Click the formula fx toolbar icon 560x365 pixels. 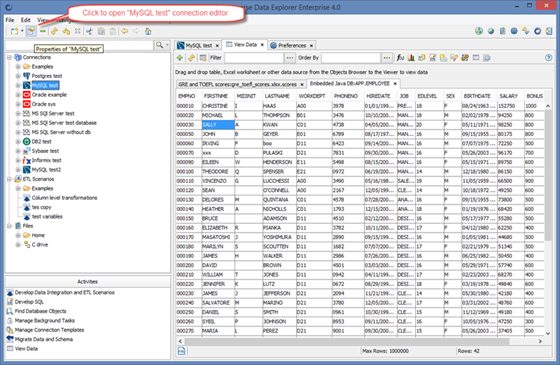tap(400, 58)
